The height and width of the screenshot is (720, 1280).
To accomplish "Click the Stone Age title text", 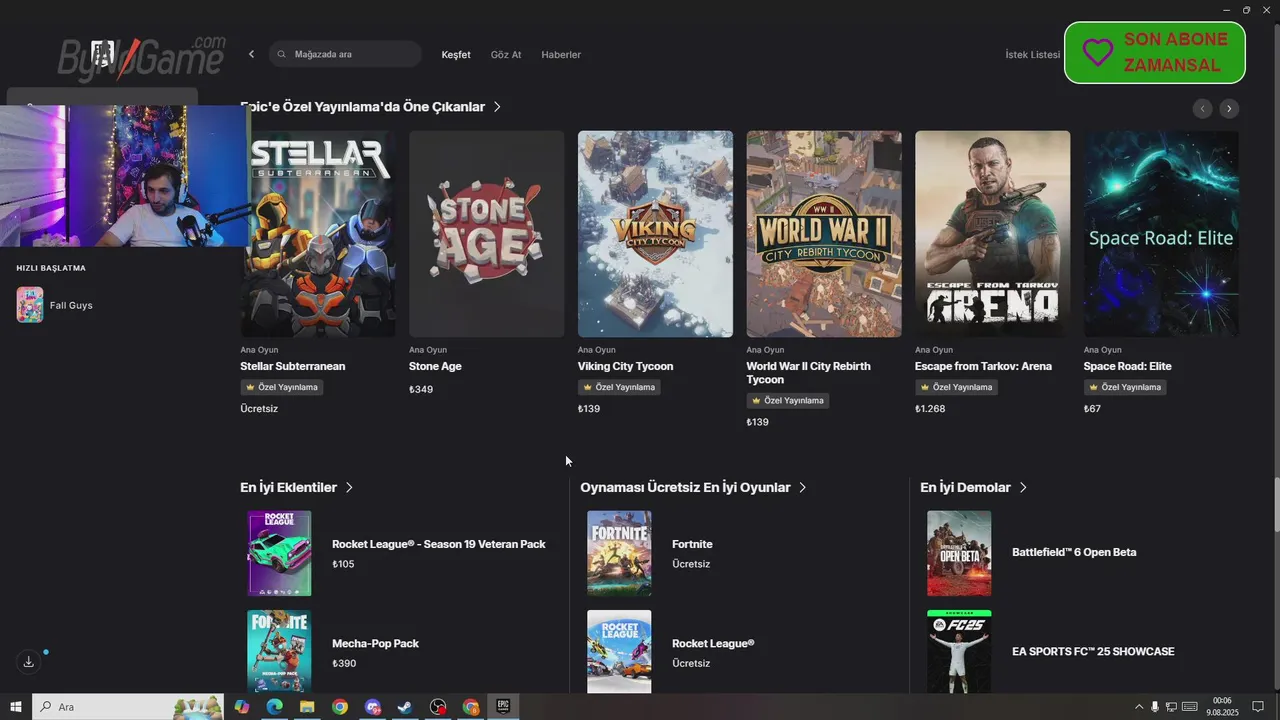I will tap(435, 366).
